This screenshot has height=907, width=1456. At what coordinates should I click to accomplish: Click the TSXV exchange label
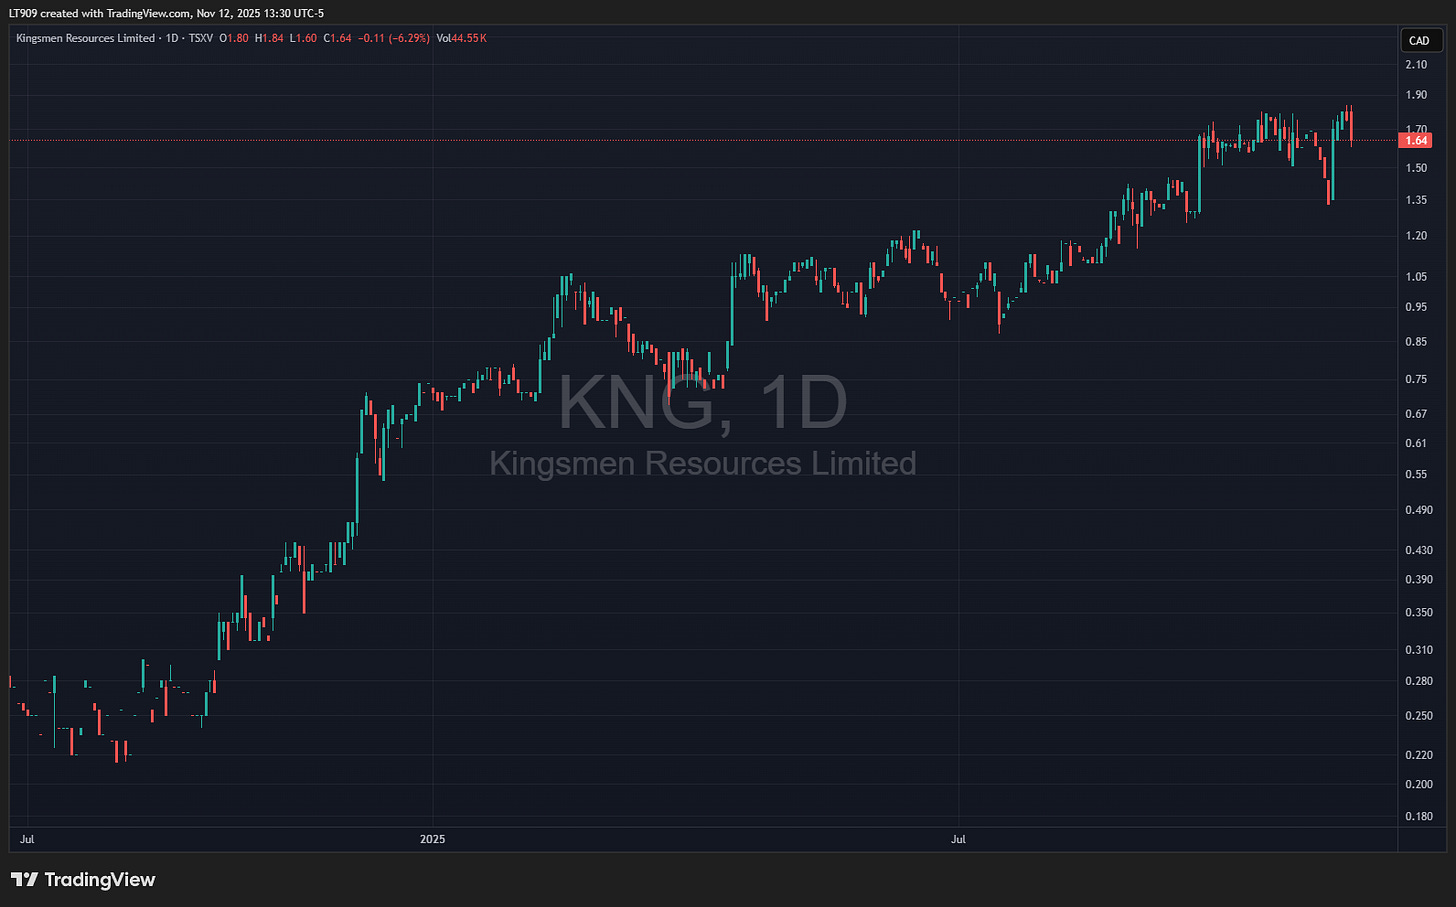point(200,38)
